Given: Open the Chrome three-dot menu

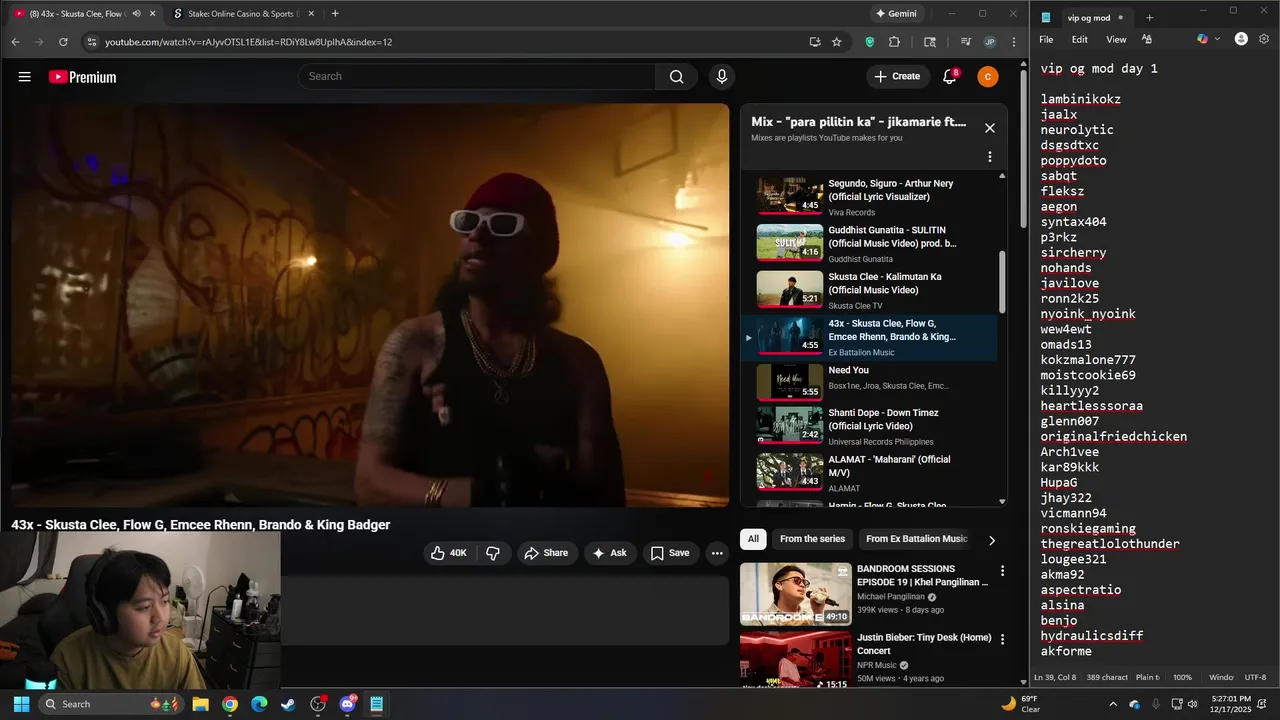Looking at the screenshot, I should [x=1014, y=42].
